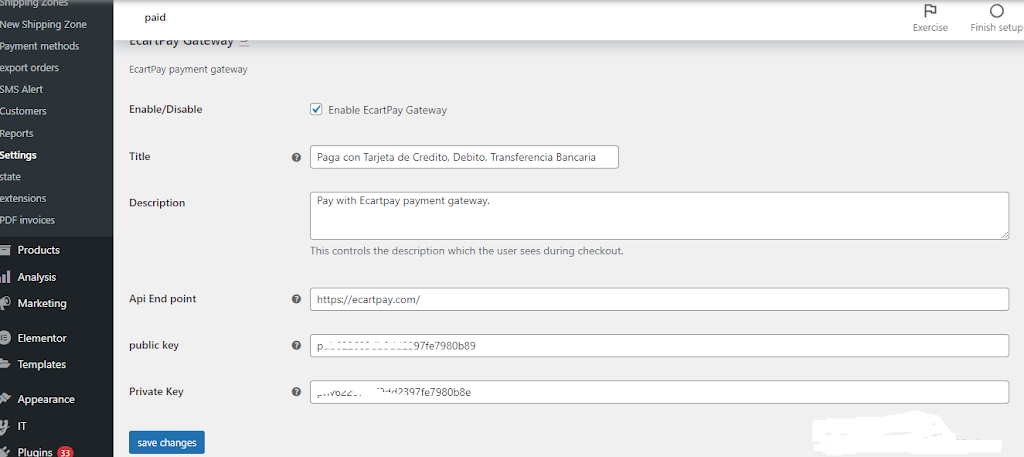
Task: Open export orders menu item
Action: click(29, 67)
